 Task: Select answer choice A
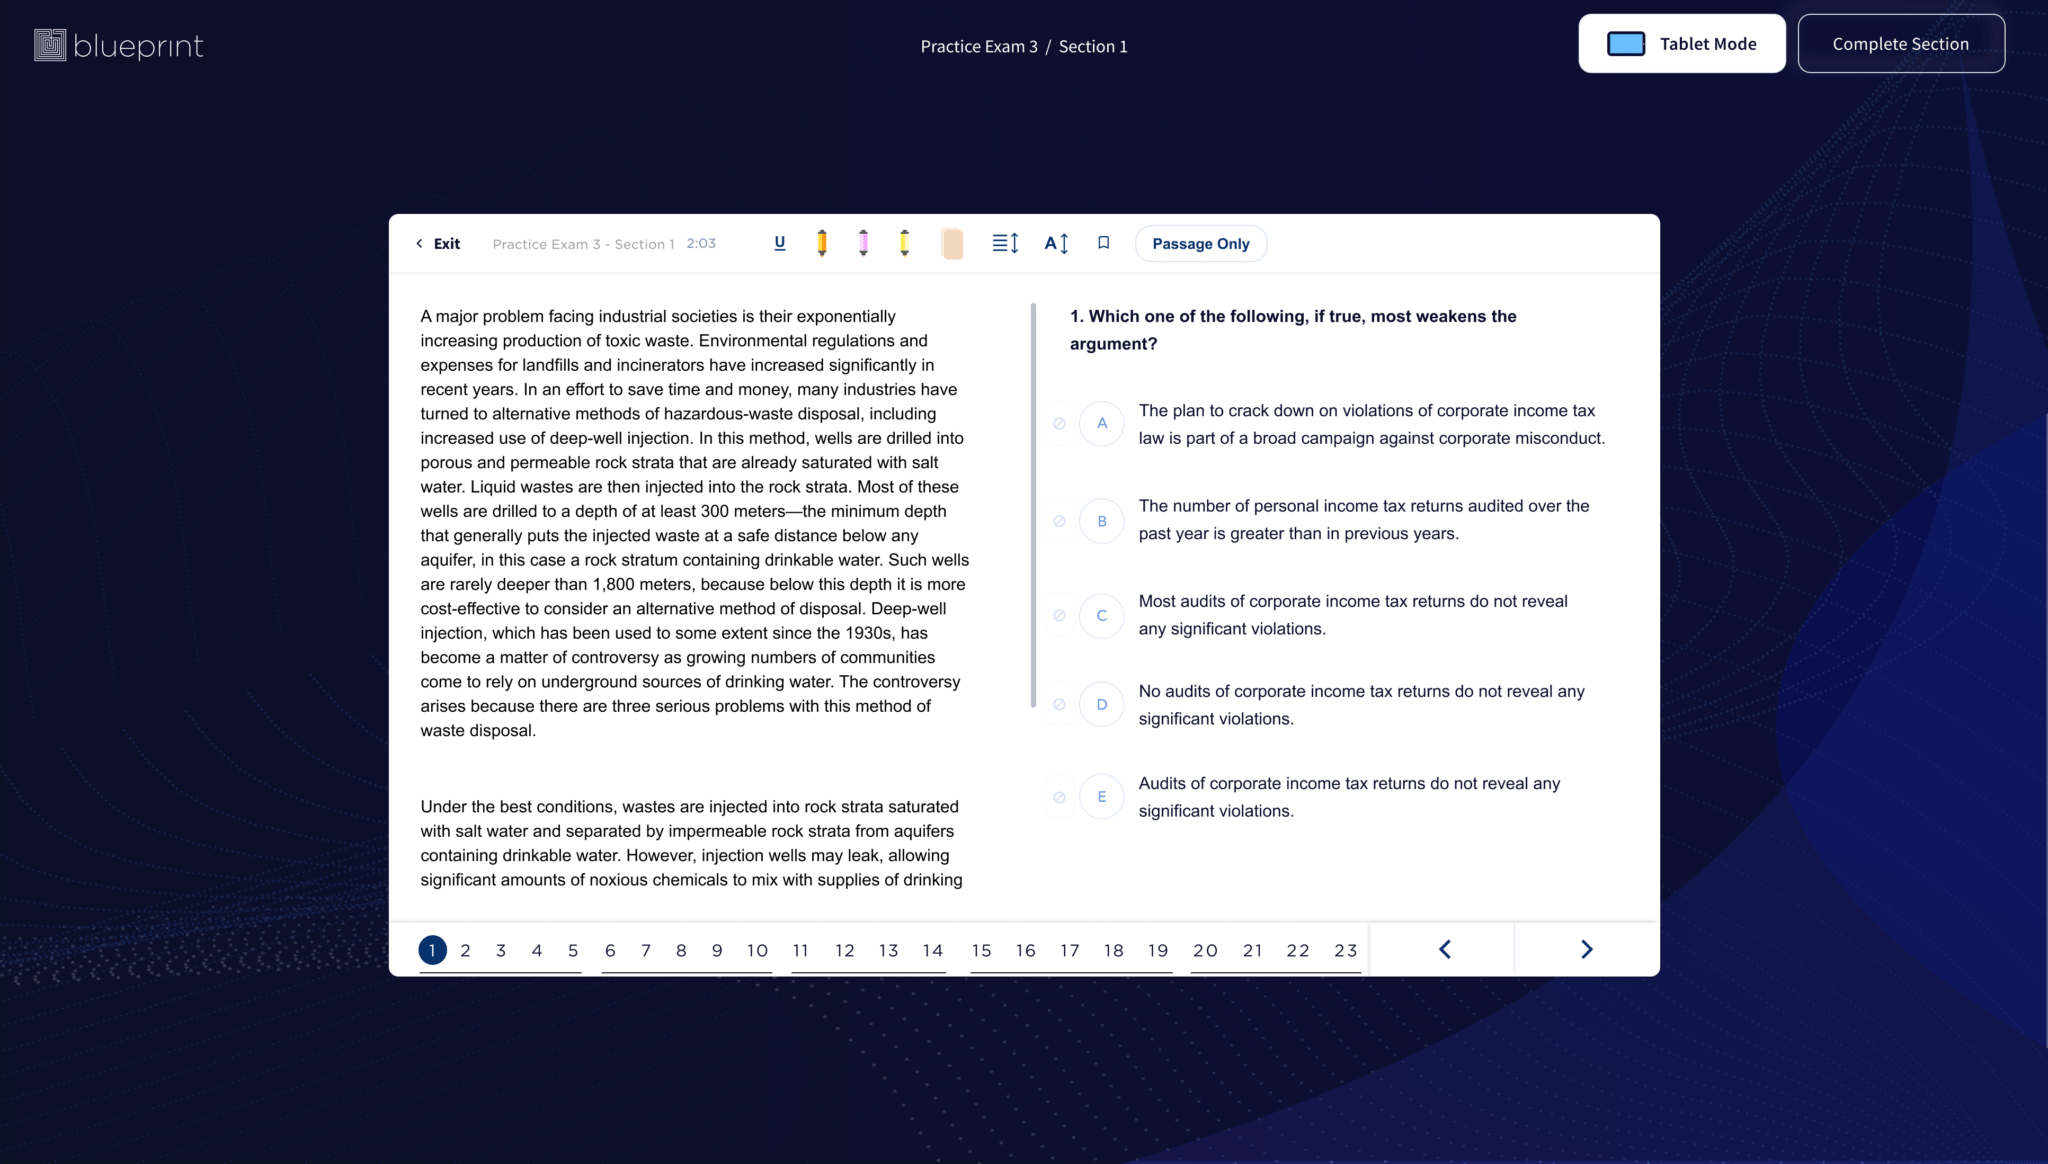1102,424
